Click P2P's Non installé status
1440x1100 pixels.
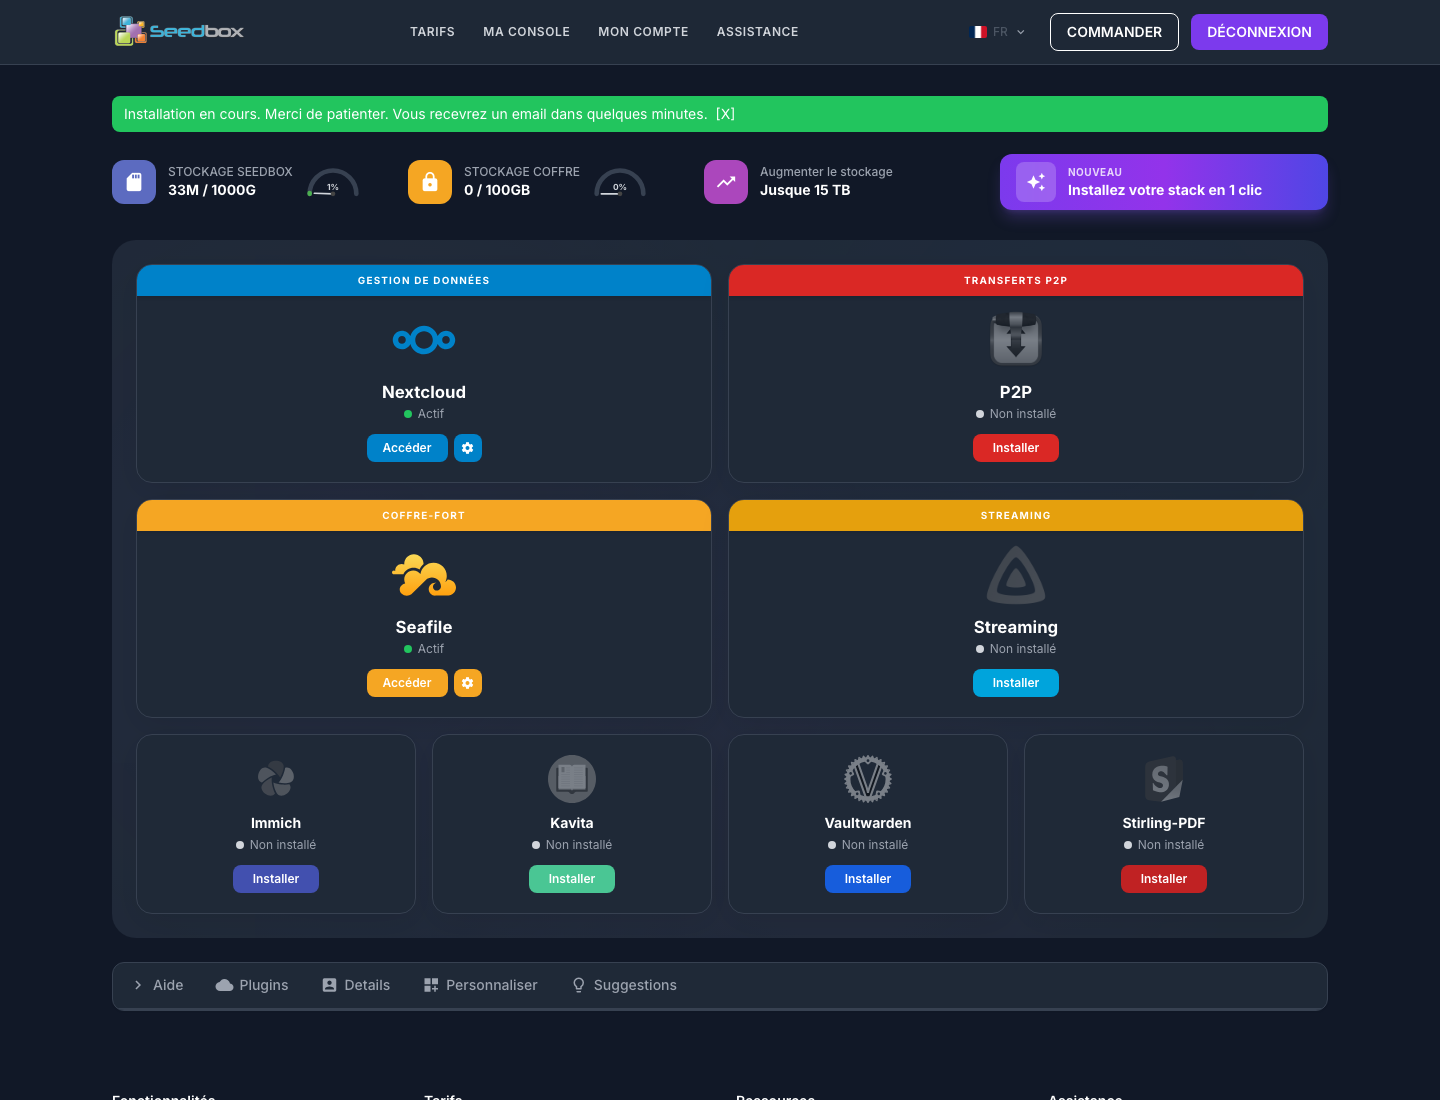coord(1016,414)
